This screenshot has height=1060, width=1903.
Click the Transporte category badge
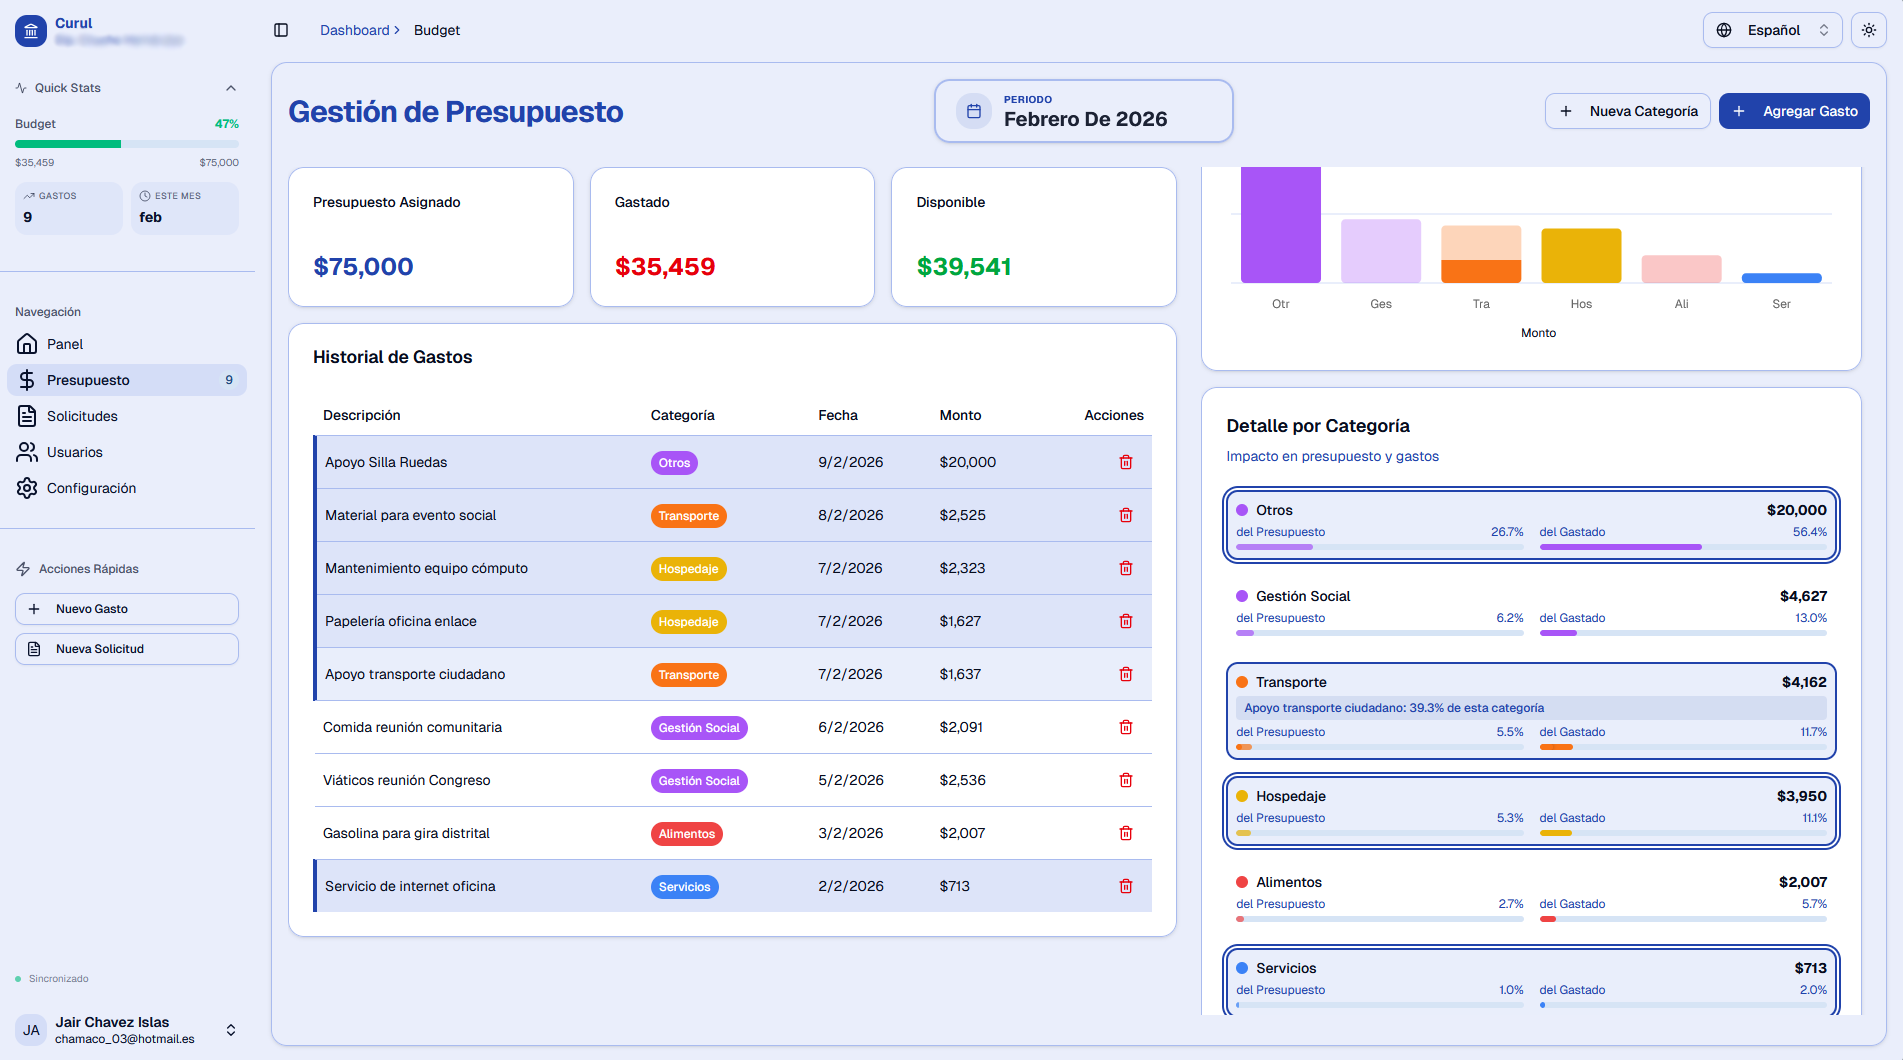point(689,515)
